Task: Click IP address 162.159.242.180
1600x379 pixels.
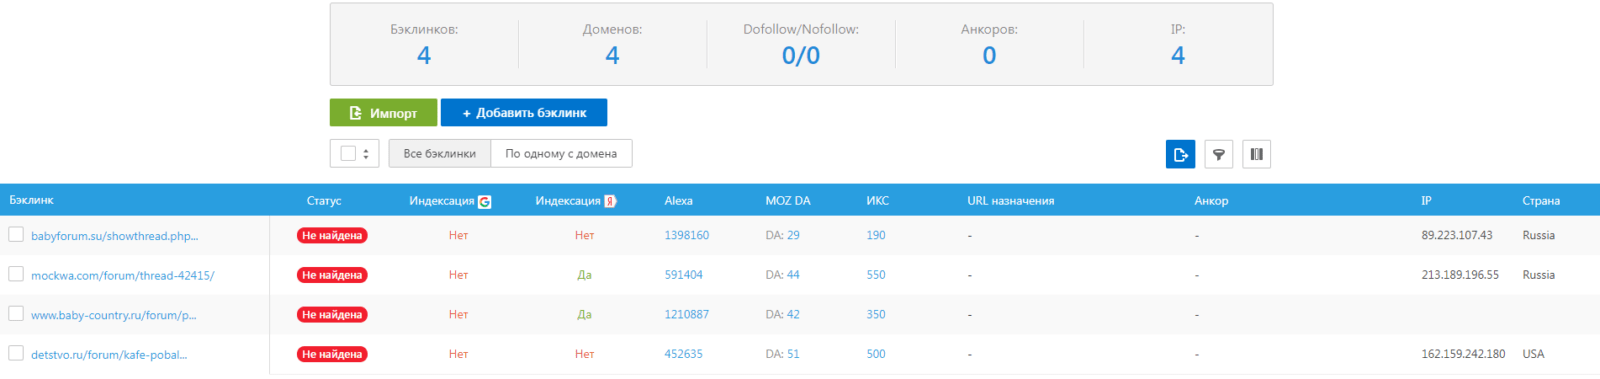Action: tap(1463, 354)
